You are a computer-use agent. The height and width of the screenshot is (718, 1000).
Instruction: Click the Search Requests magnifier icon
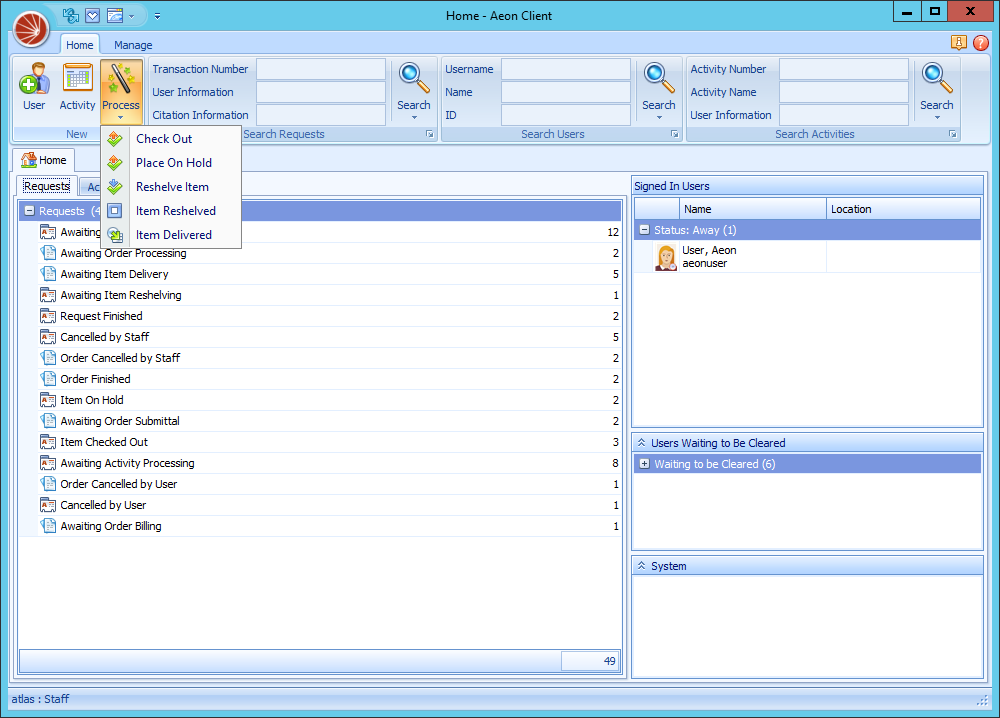point(413,78)
